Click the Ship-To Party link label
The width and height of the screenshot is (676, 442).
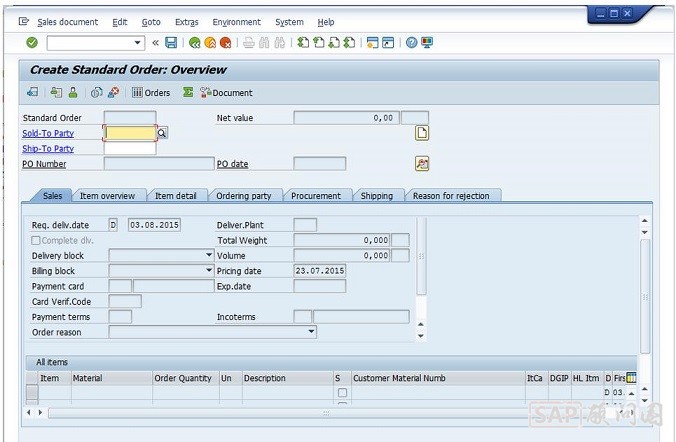point(48,149)
